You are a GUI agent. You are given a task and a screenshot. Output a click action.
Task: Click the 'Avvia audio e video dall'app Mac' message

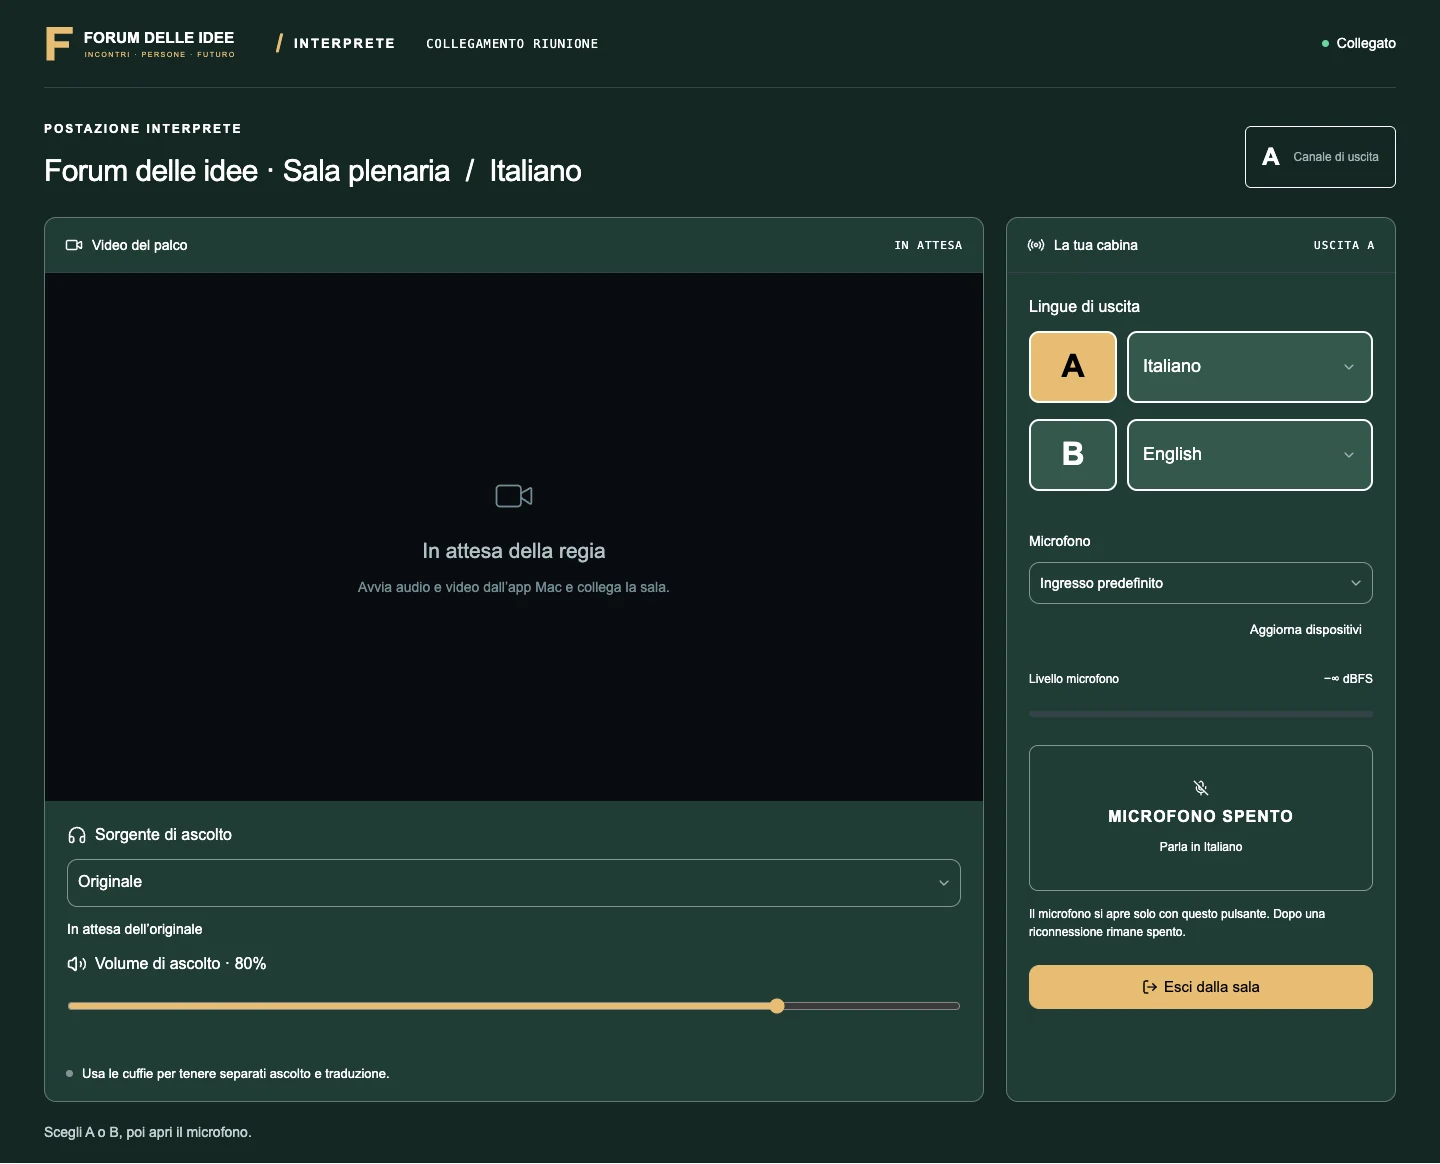click(514, 587)
